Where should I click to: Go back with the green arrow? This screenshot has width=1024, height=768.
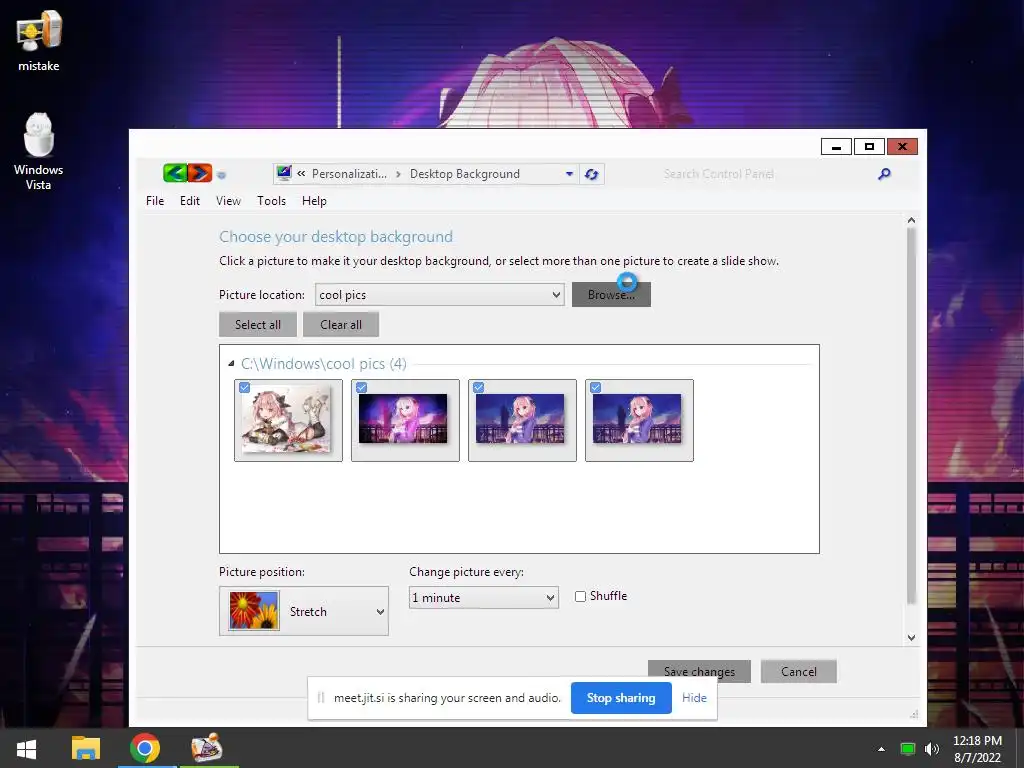[x=175, y=173]
